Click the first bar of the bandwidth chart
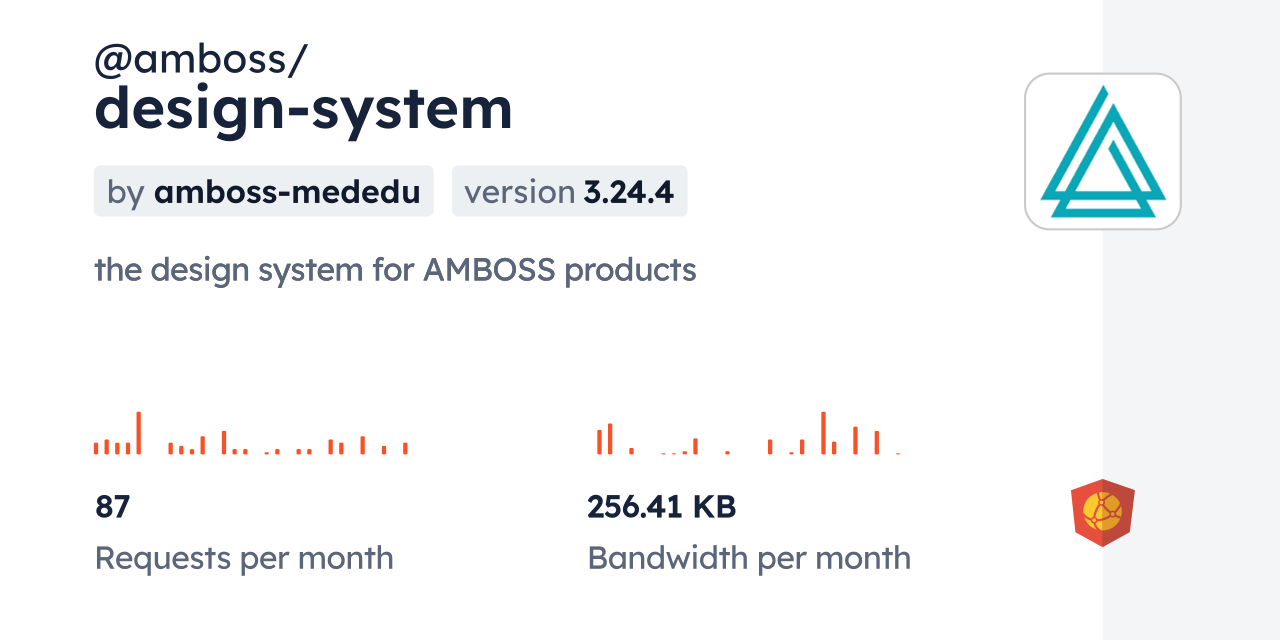The width and height of the screenshot is (1280, 640). [599, 441]
